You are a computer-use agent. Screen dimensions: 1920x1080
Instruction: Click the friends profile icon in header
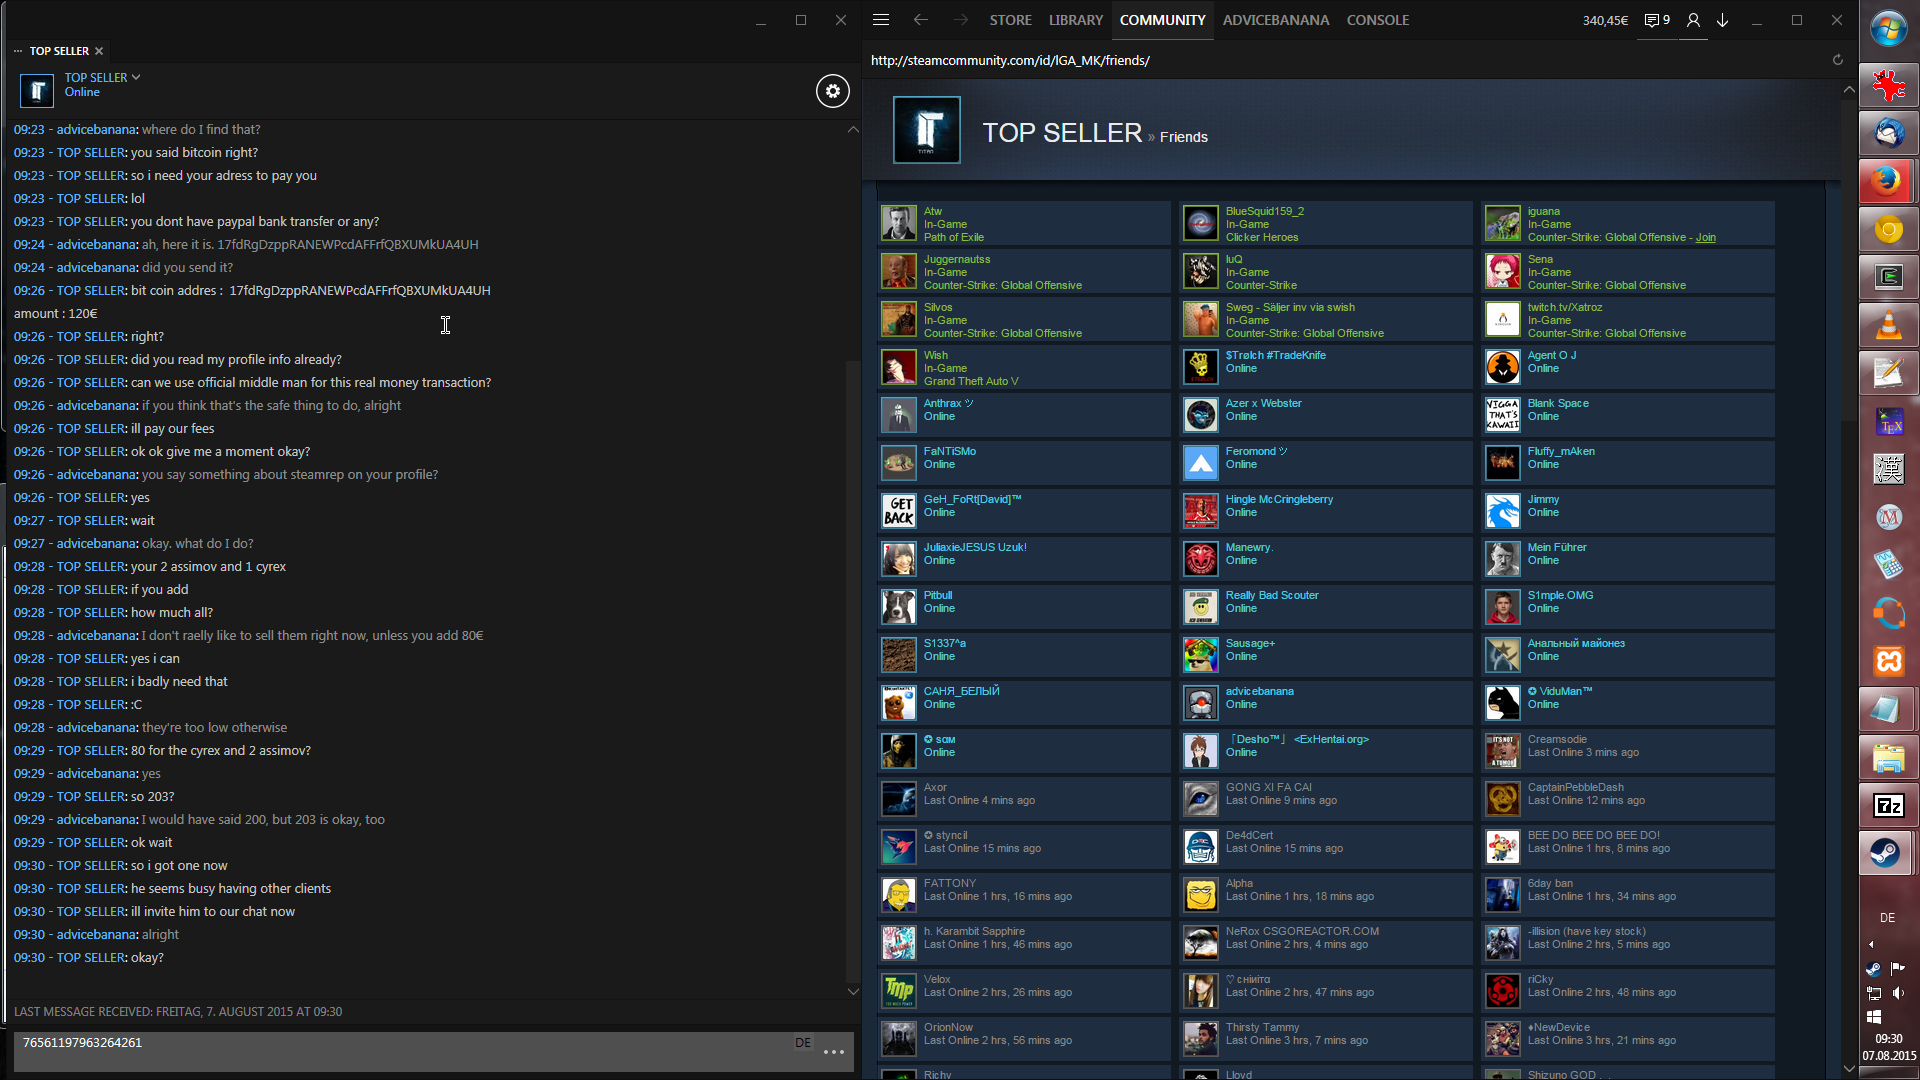tap(1693, 20)
